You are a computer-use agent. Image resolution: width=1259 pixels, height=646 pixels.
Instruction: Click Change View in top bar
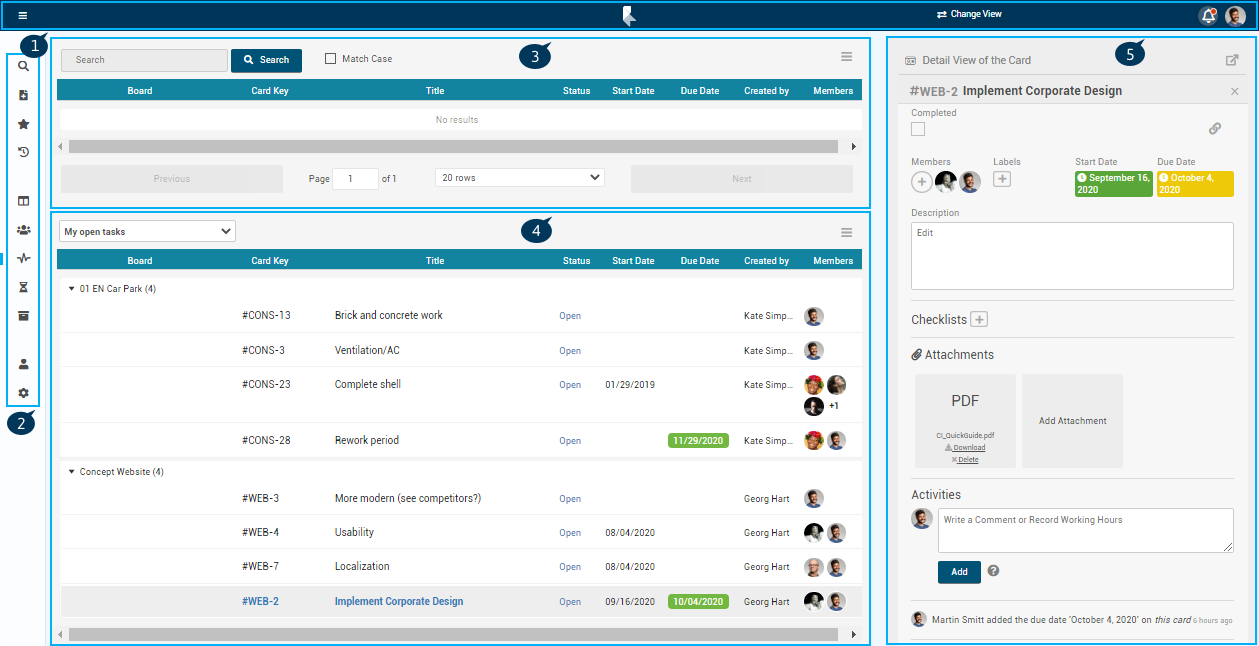pos(969,15)
